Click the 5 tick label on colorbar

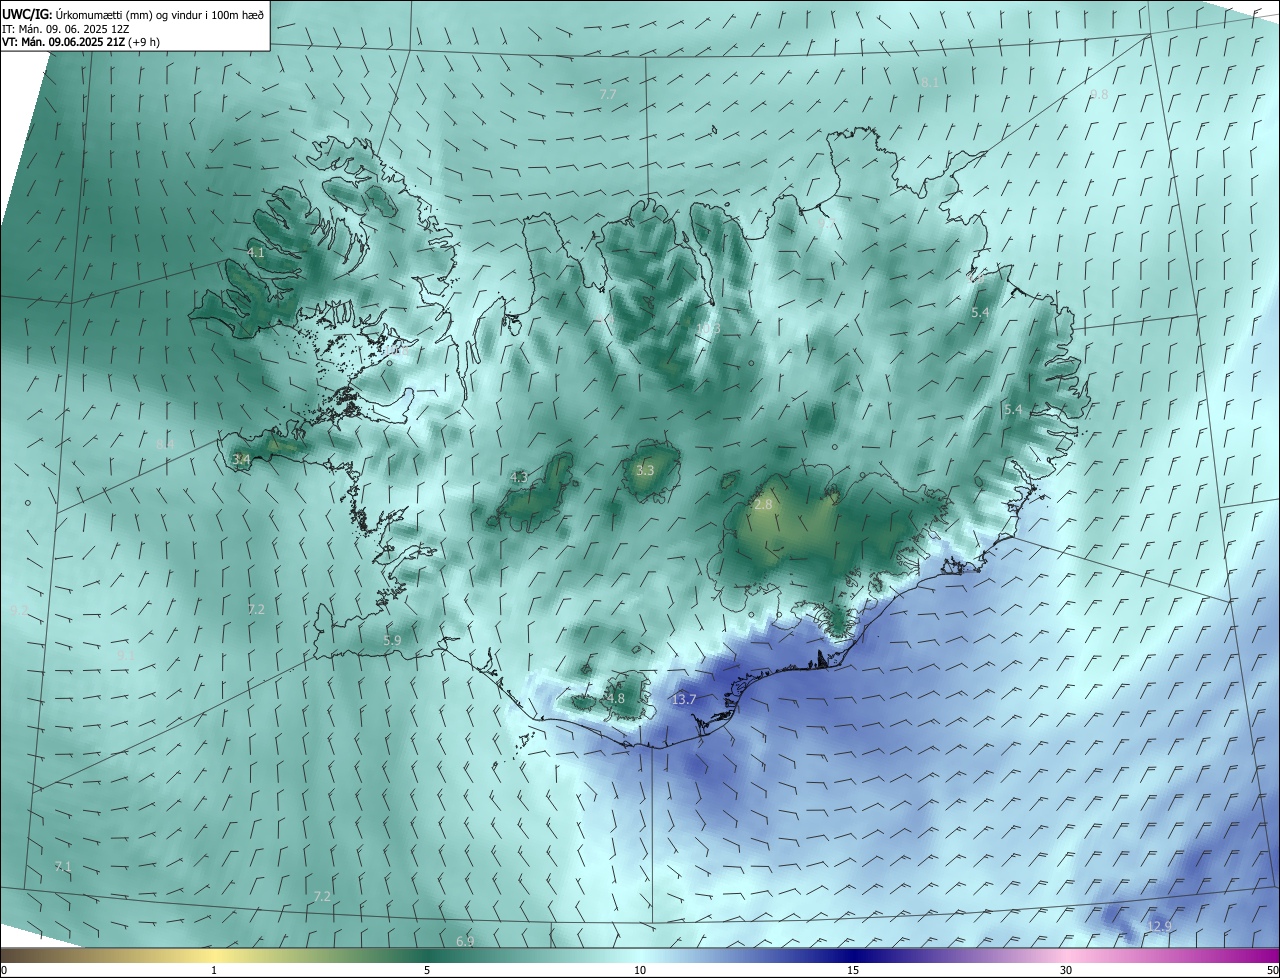427,970
